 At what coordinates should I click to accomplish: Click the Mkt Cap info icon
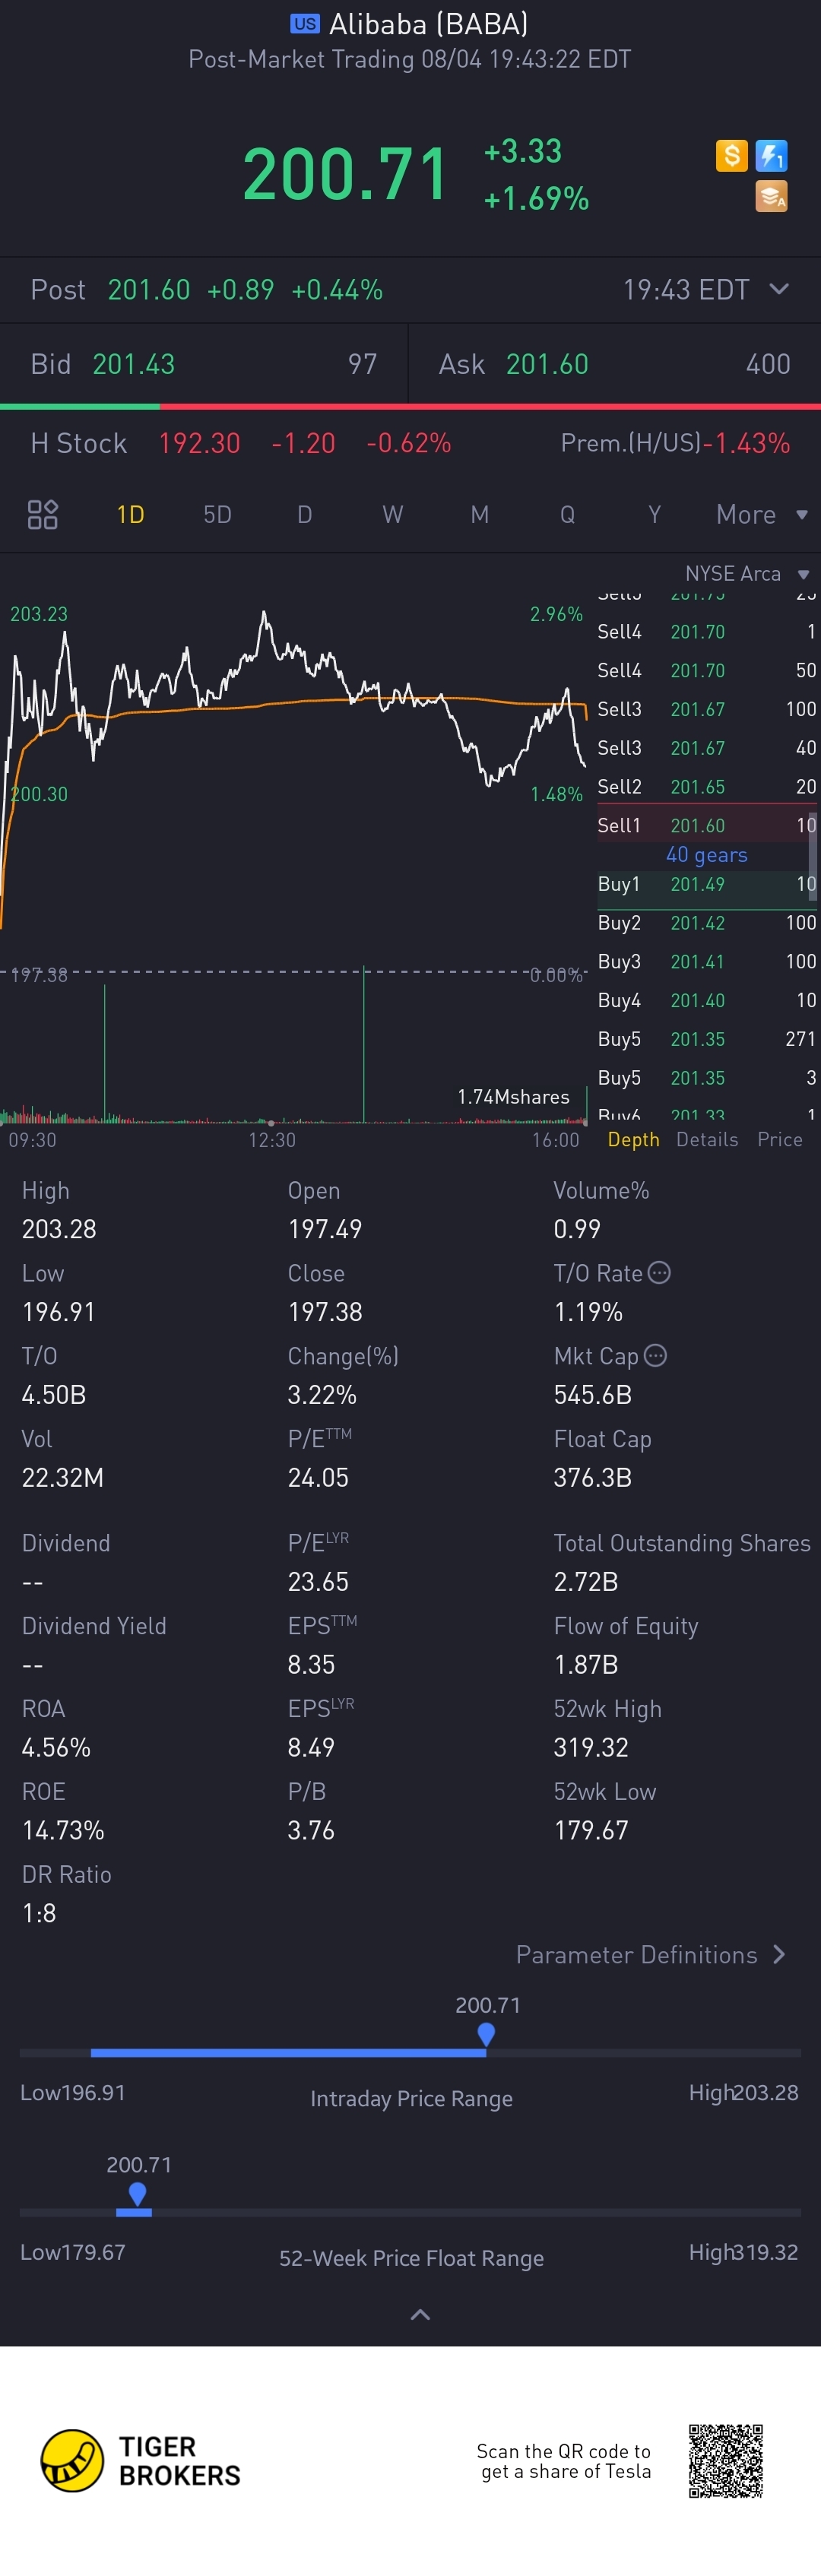pos(655,1355)
